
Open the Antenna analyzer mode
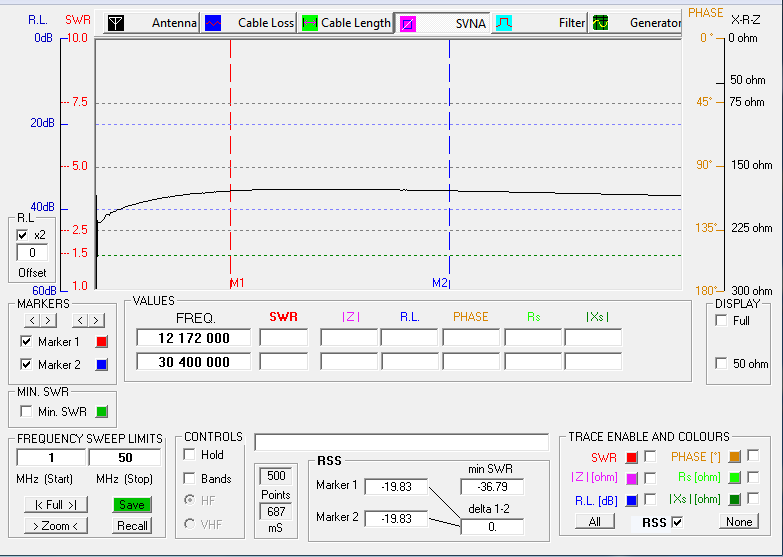[x=152, y=23]
